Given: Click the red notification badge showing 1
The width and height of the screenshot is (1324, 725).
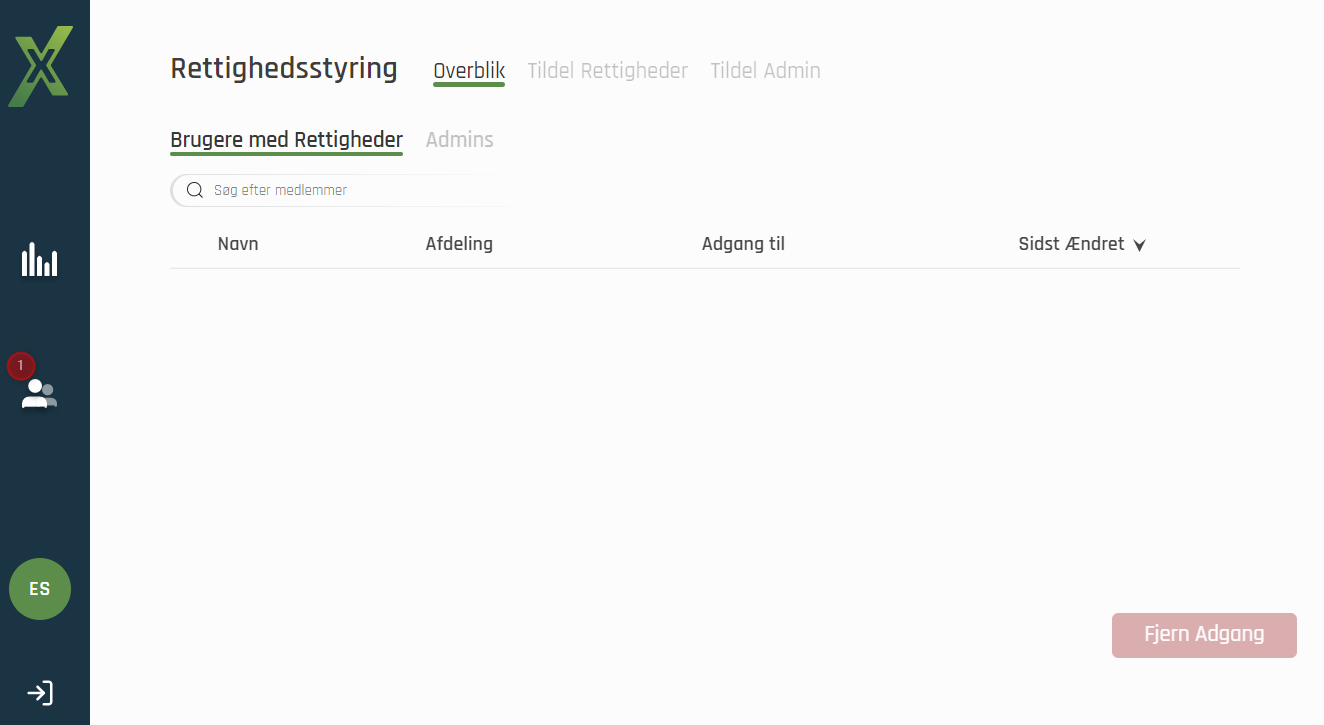Looking at the screenshot, I should (21, 366).
